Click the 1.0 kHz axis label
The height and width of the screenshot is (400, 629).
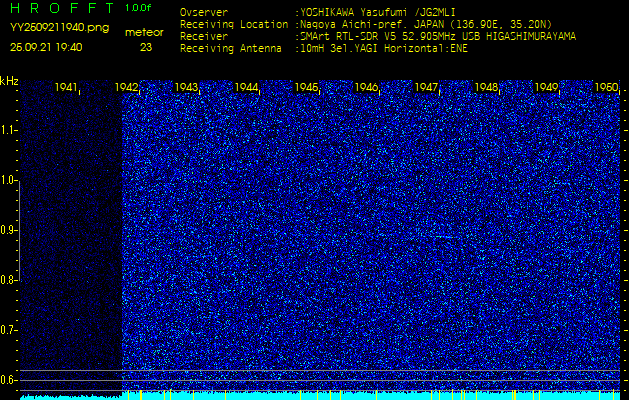[8, 181]
